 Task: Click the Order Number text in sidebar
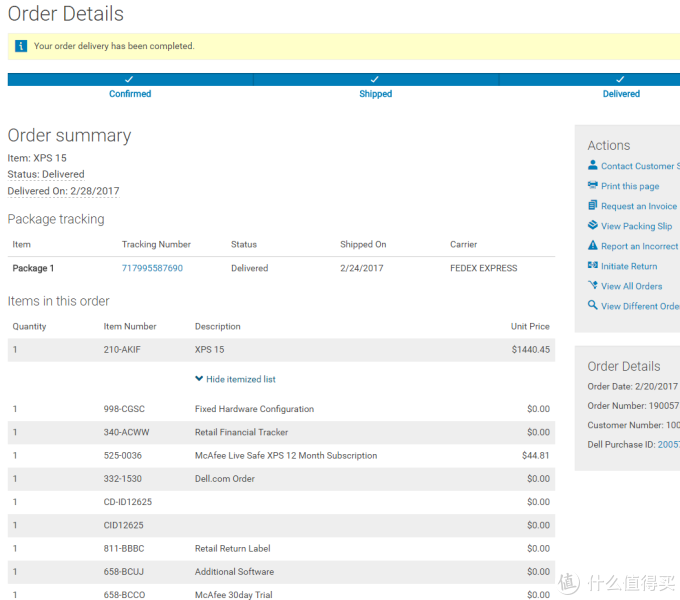click(x=633, y=406)
